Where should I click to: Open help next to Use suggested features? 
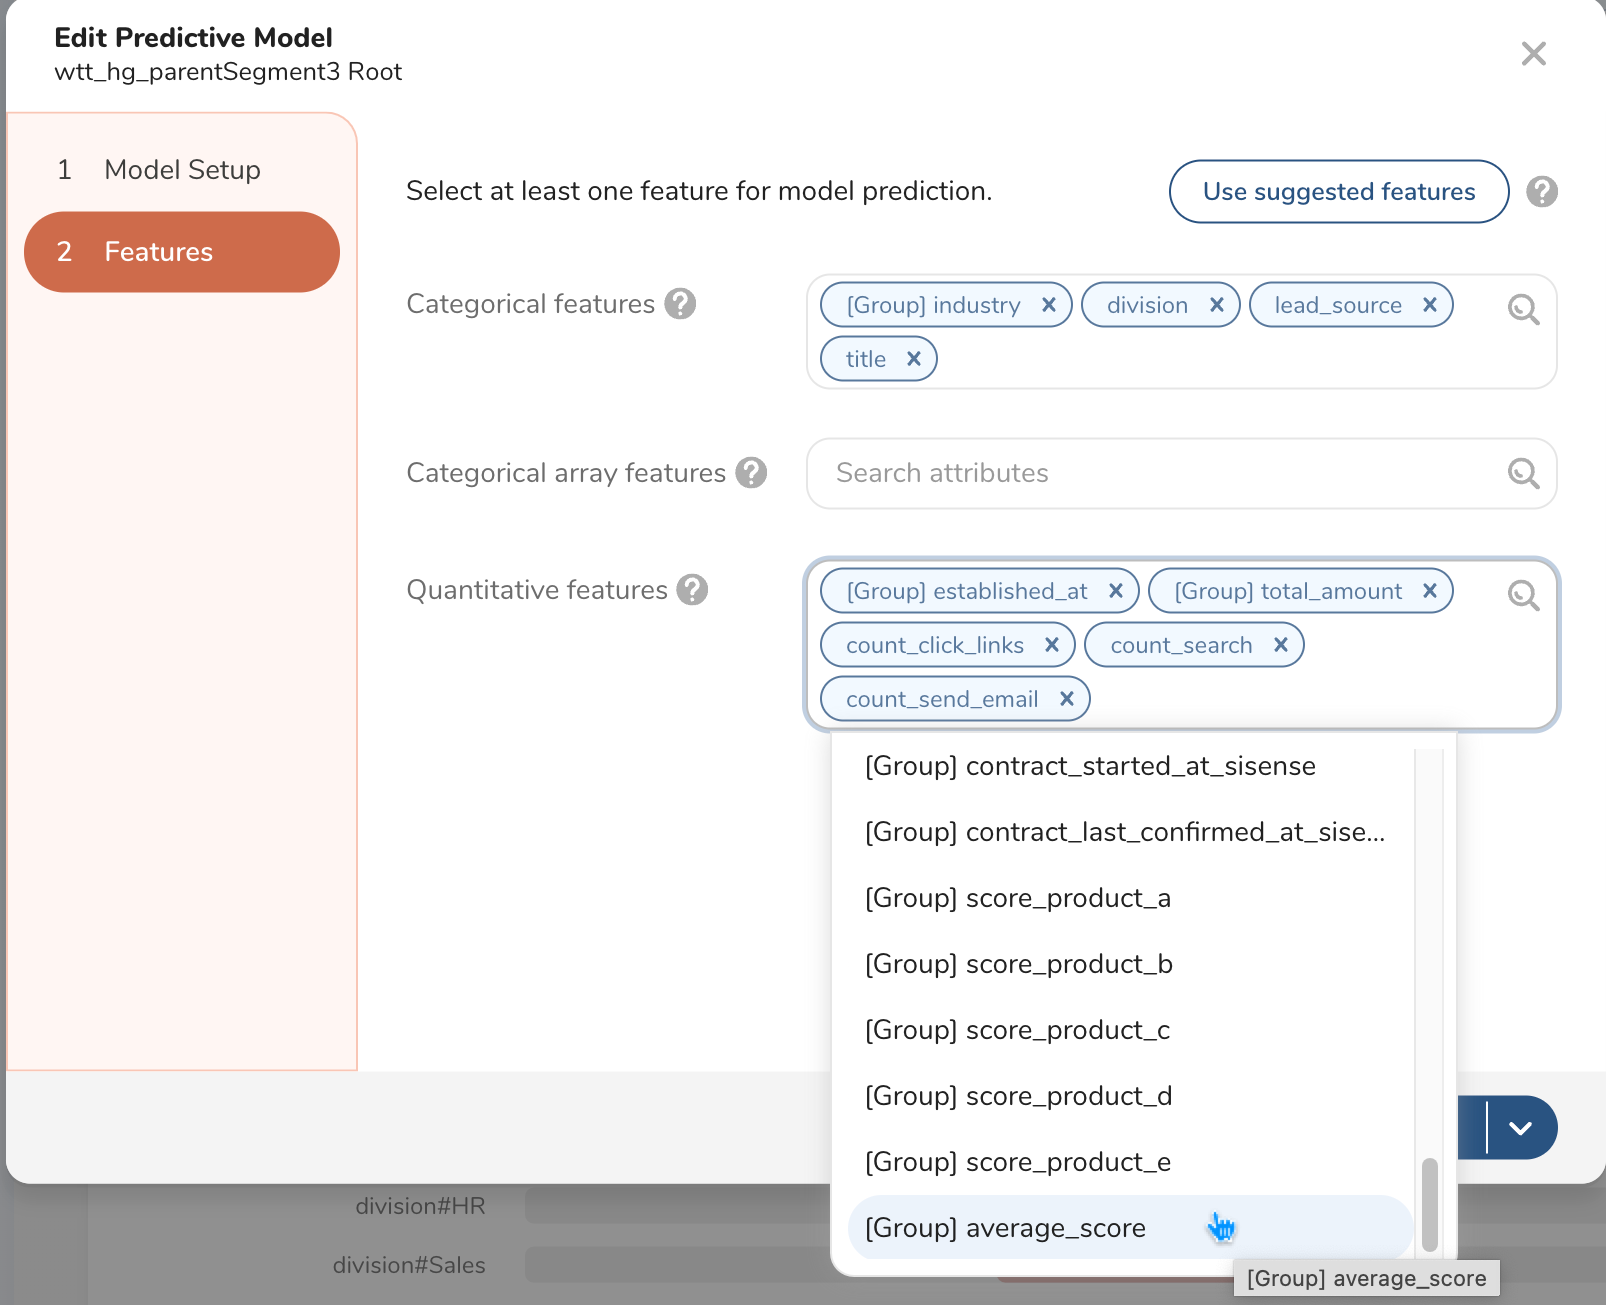(x=1542, y=191)
